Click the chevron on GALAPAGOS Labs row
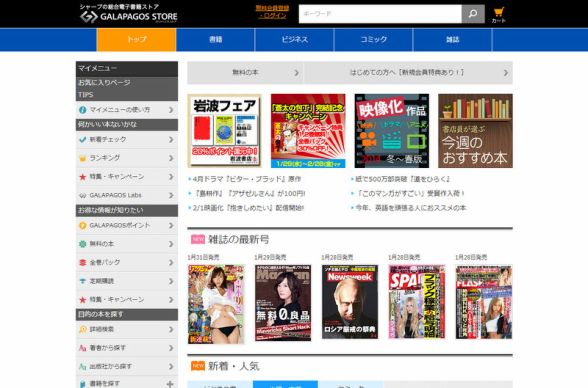Screen dimensions: 588x388 [x=171, y=195]
